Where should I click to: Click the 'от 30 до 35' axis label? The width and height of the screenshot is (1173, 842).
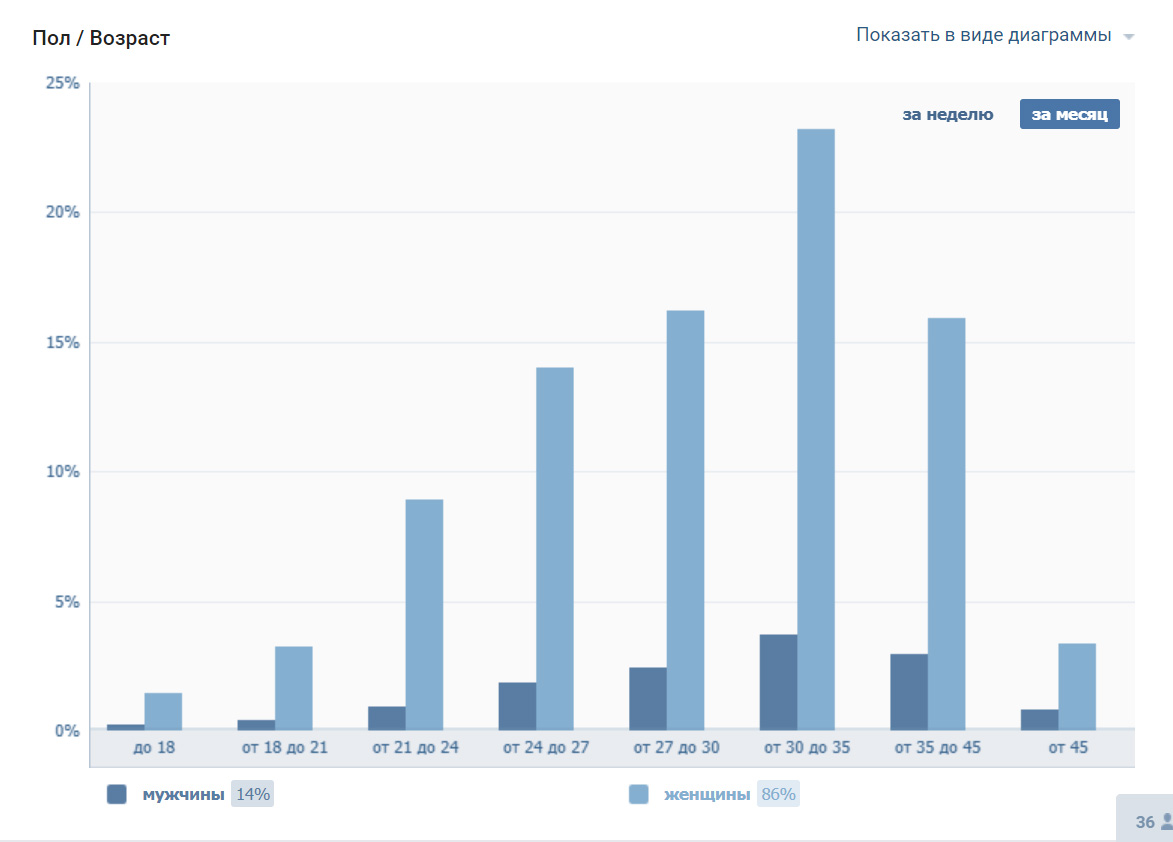(806, 747)
